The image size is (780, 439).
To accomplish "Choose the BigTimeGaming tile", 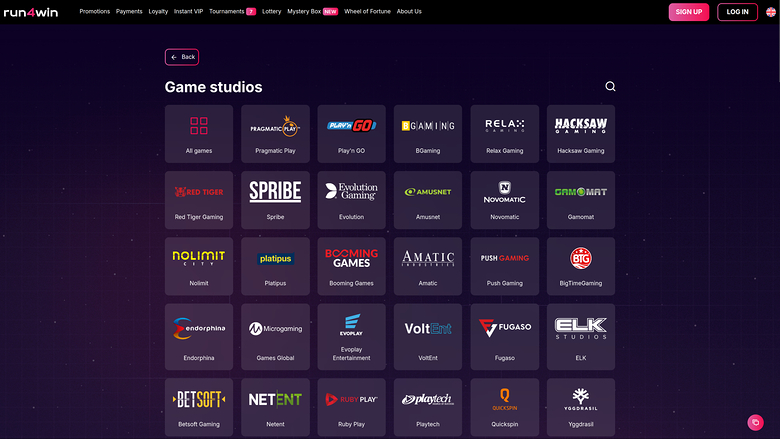I will (x=581, y=266).
